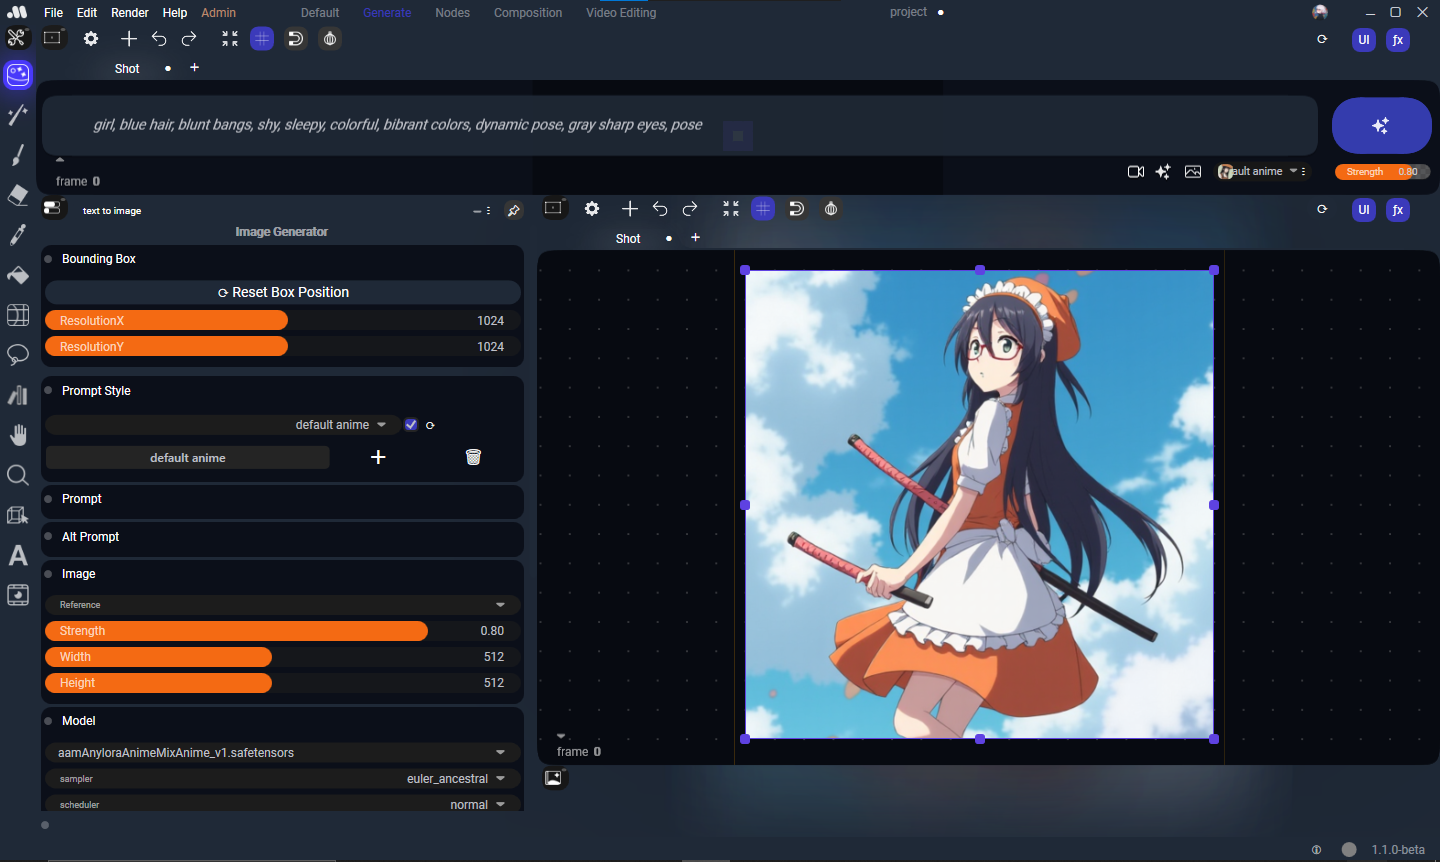1440x862 pixels.
Task: Click the blue generate sparkle button
Action: [1381, 126]
